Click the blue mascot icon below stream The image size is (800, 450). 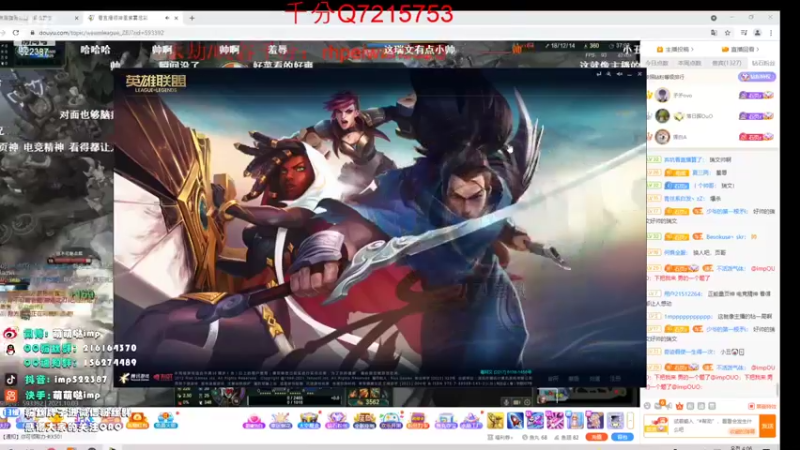(x=166, y=421)
